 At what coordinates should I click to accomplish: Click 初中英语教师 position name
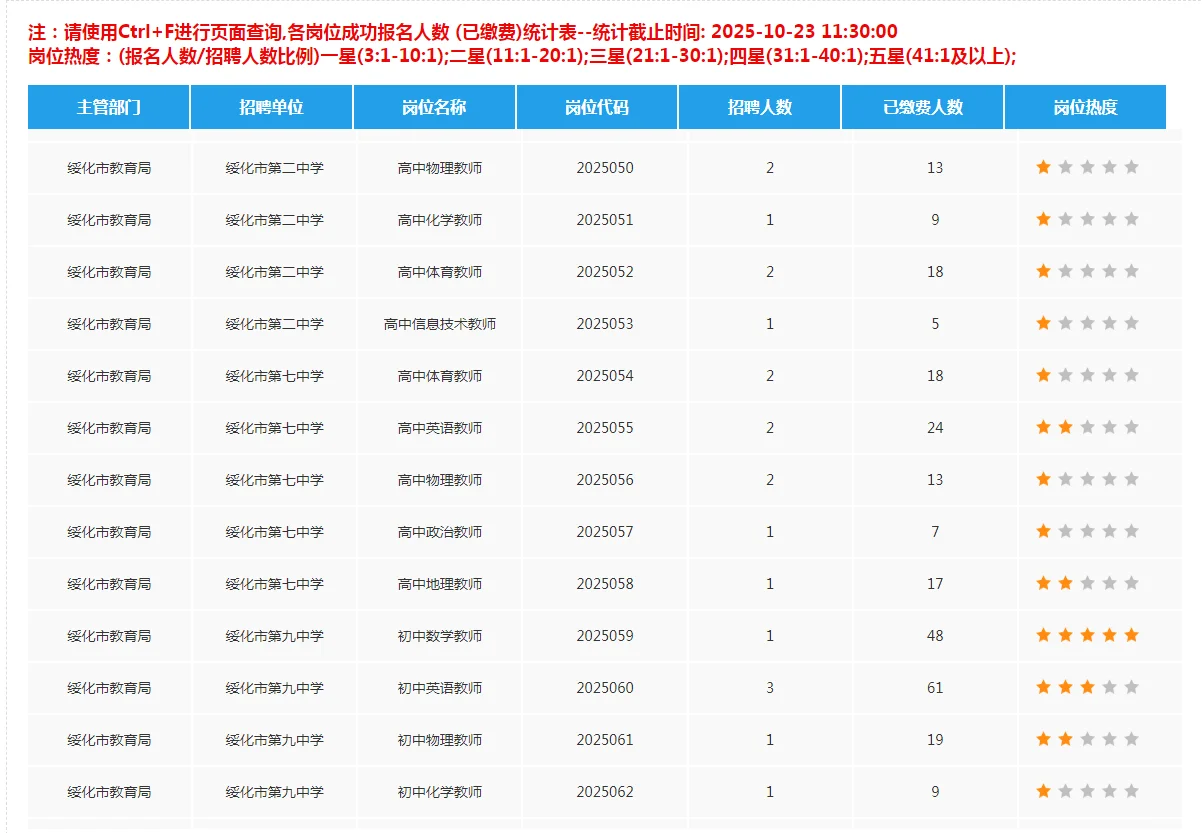(x=440, y=688)
